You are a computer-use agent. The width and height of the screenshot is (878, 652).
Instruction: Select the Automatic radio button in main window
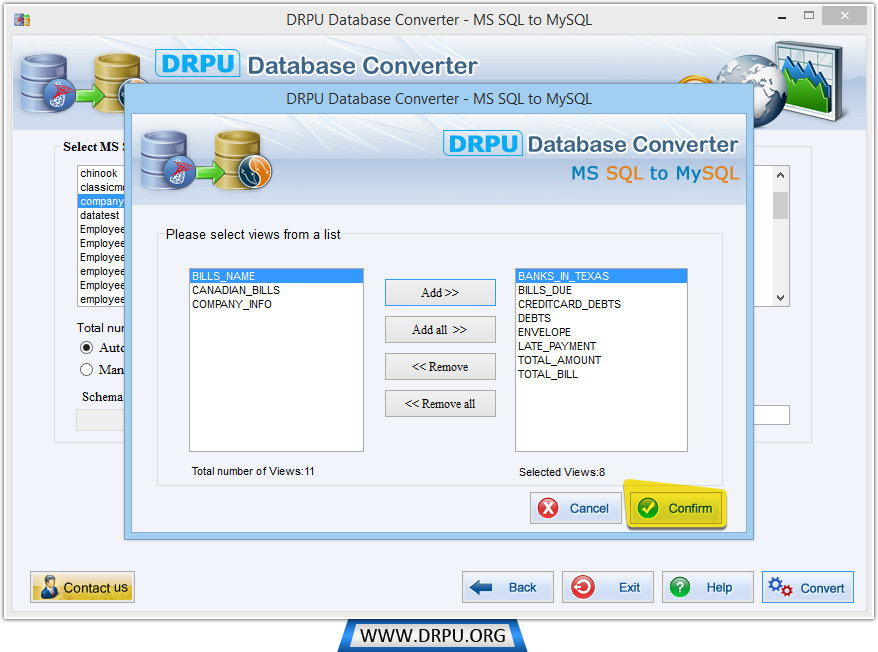(x=86, y=348)
